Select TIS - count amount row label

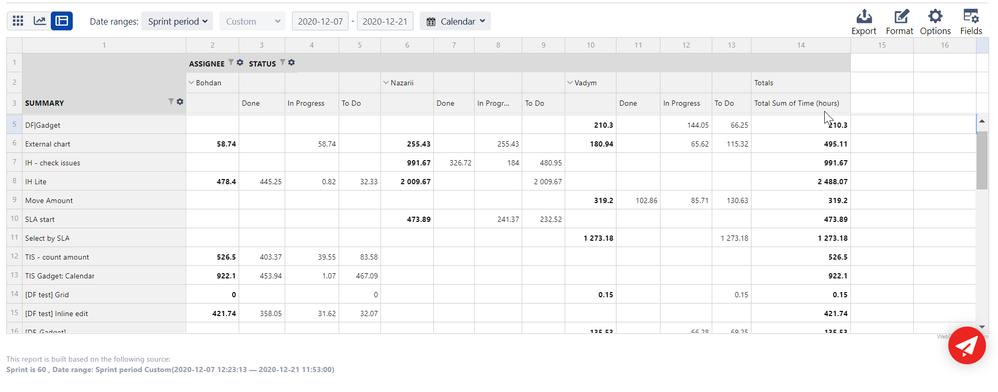[57, 257]
